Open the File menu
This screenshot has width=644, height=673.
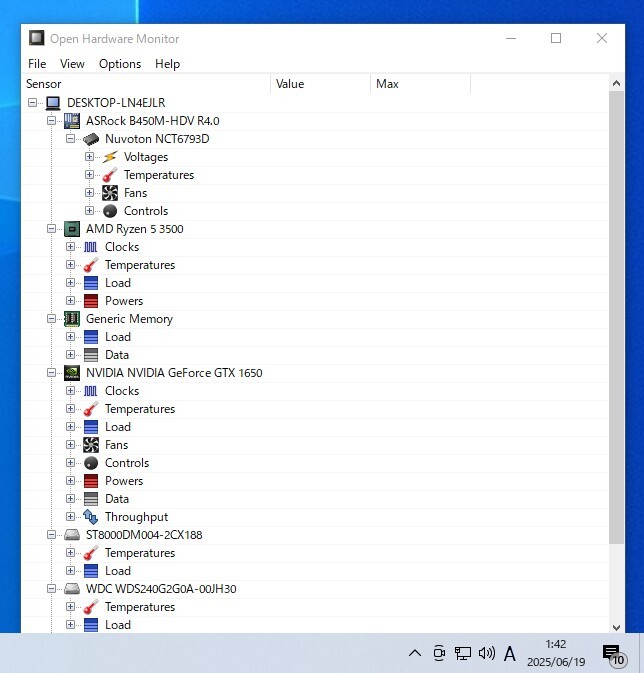point(37,64)
